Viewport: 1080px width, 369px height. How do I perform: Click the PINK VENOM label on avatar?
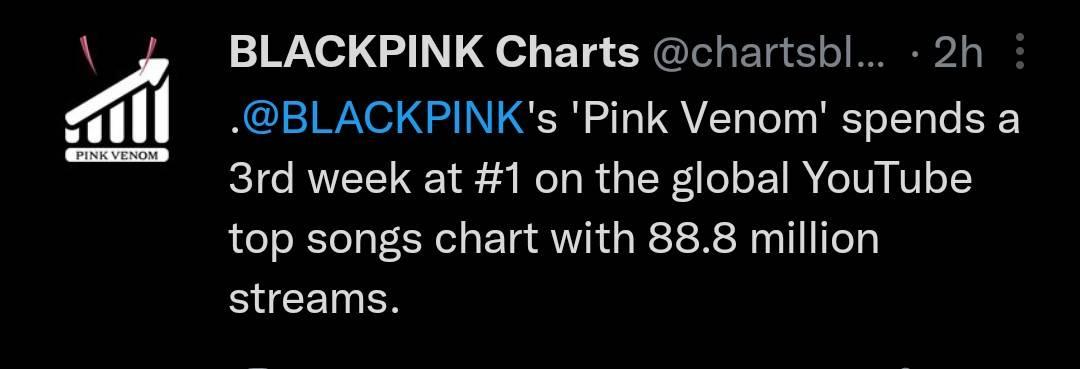click(x=117, y=156)
